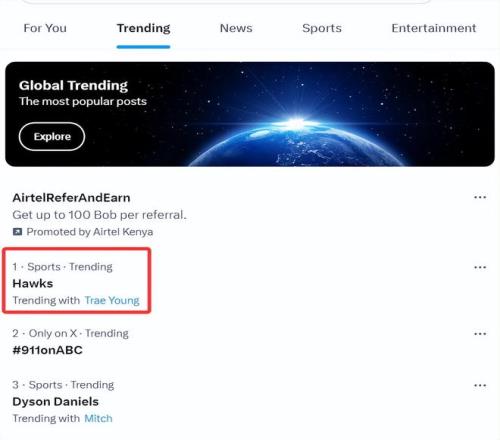This screenshot has width=500, height=440.
Task: Click the promoted arrow icon beside Airtel Kenya
Action: [17, 232]
